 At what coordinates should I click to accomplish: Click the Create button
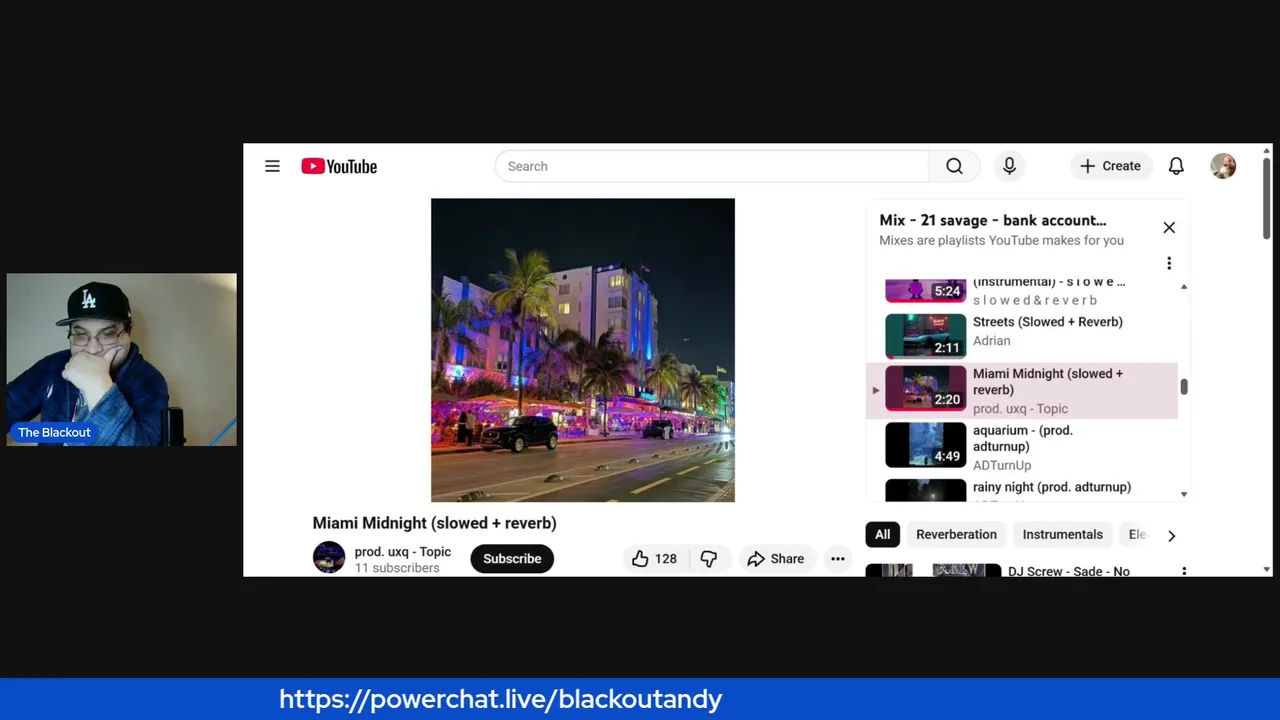(x=1110, y=166)
